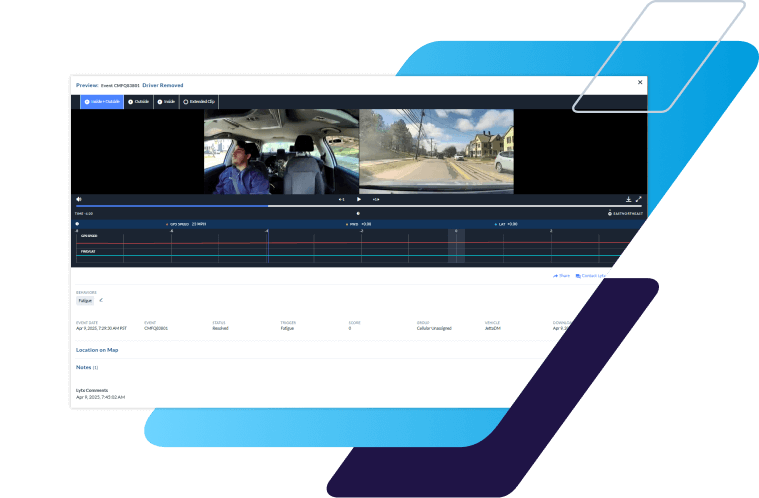The image size is (759, 498).
Task: Select the Outside camera view option
Action: 138,102
